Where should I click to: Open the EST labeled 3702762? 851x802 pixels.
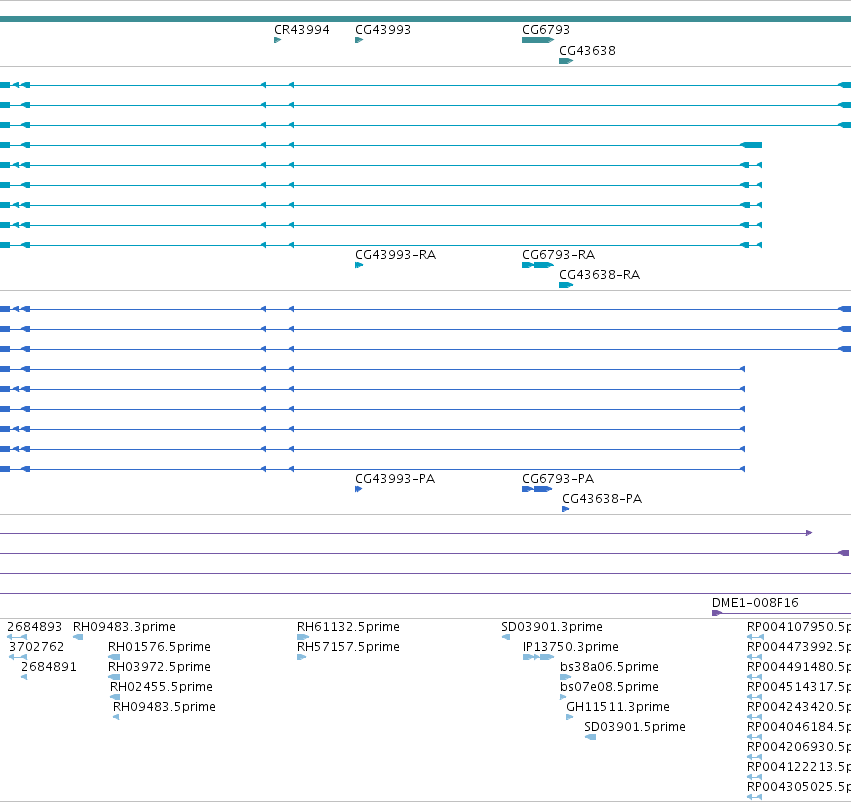pyautogui.click(x=36, y=647)
